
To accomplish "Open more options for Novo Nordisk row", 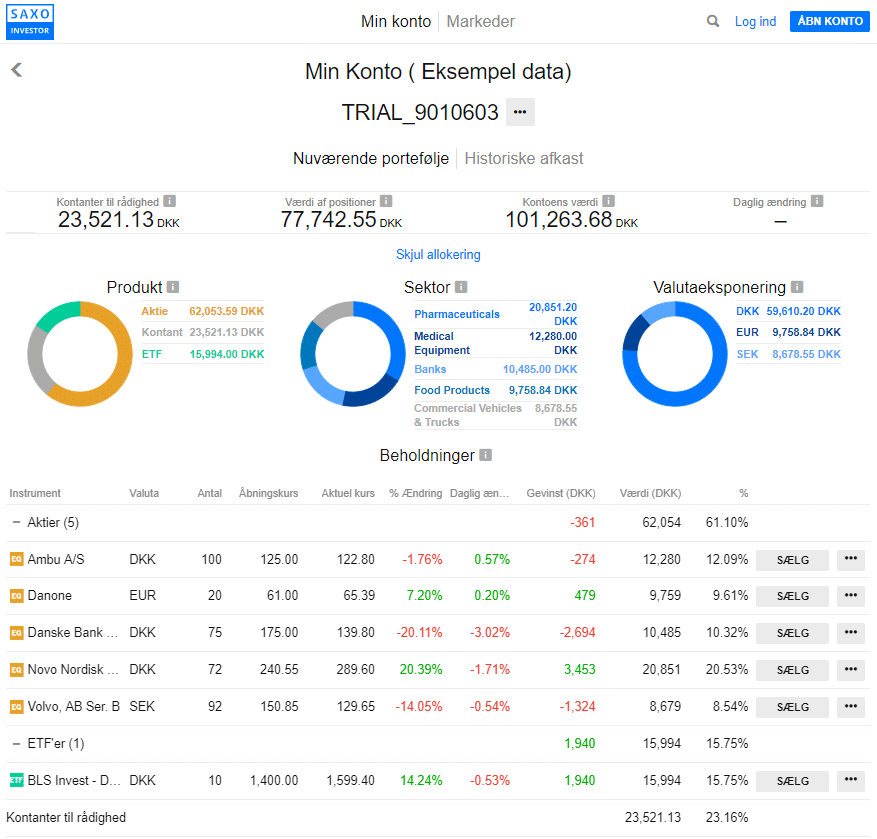I will tap(851, 670).
